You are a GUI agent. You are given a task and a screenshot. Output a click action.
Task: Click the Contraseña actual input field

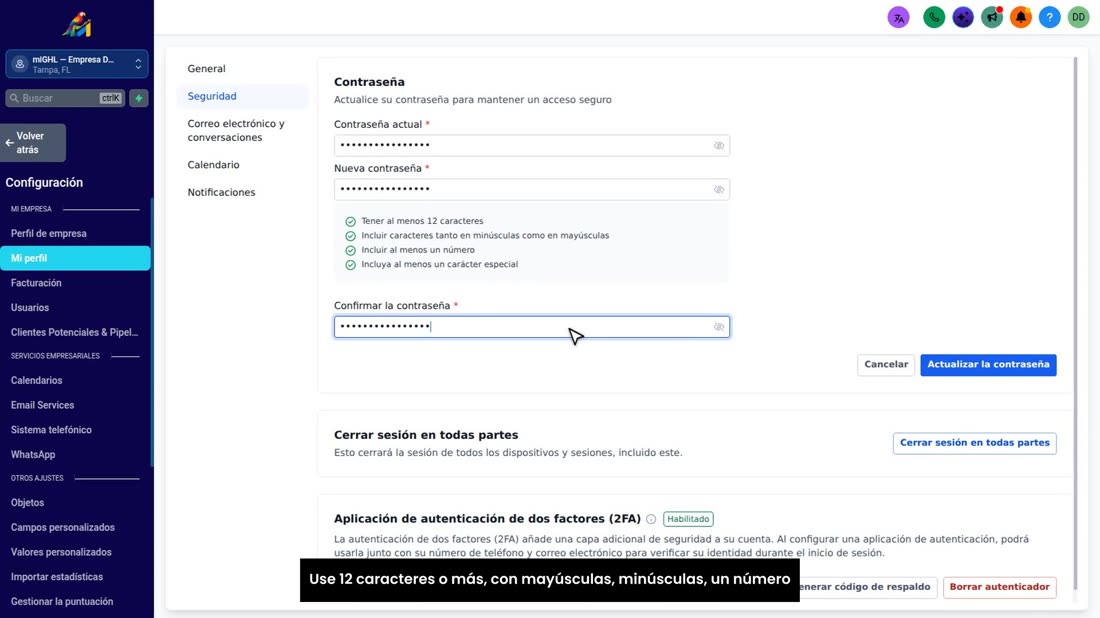(532, 146)
